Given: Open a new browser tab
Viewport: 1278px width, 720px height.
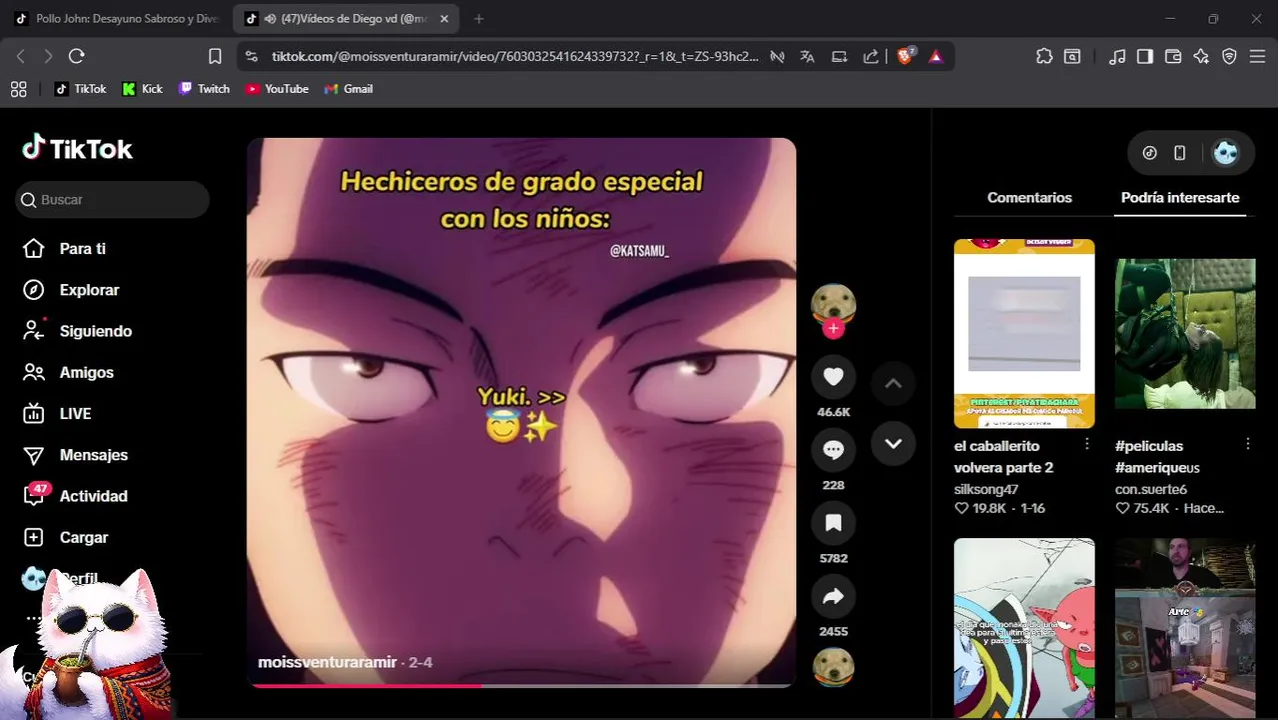Looking at the screenshot, I should coord(479,19).
